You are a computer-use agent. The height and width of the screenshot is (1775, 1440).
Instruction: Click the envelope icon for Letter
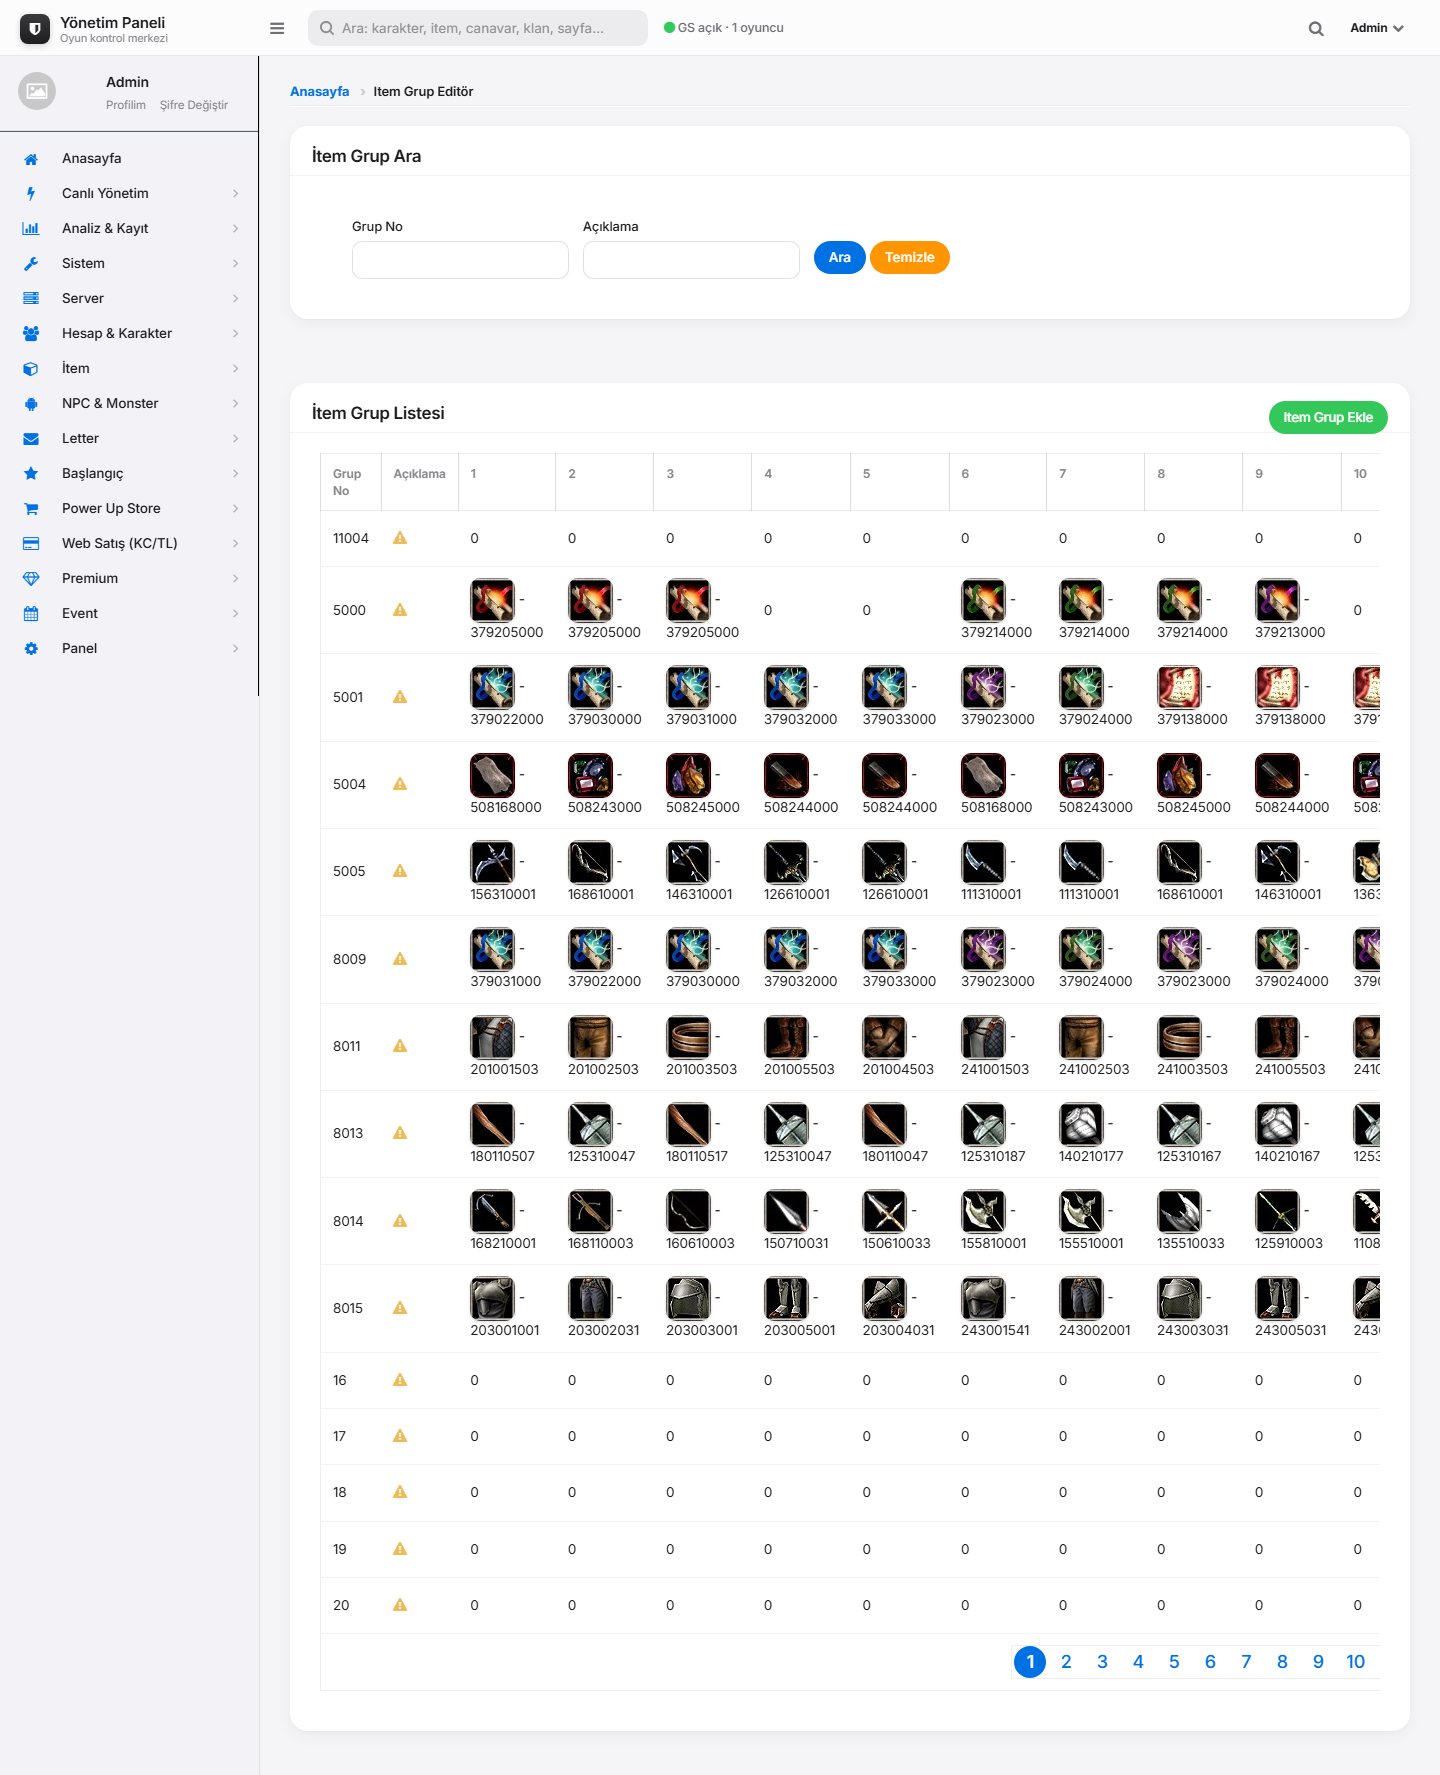31,439
